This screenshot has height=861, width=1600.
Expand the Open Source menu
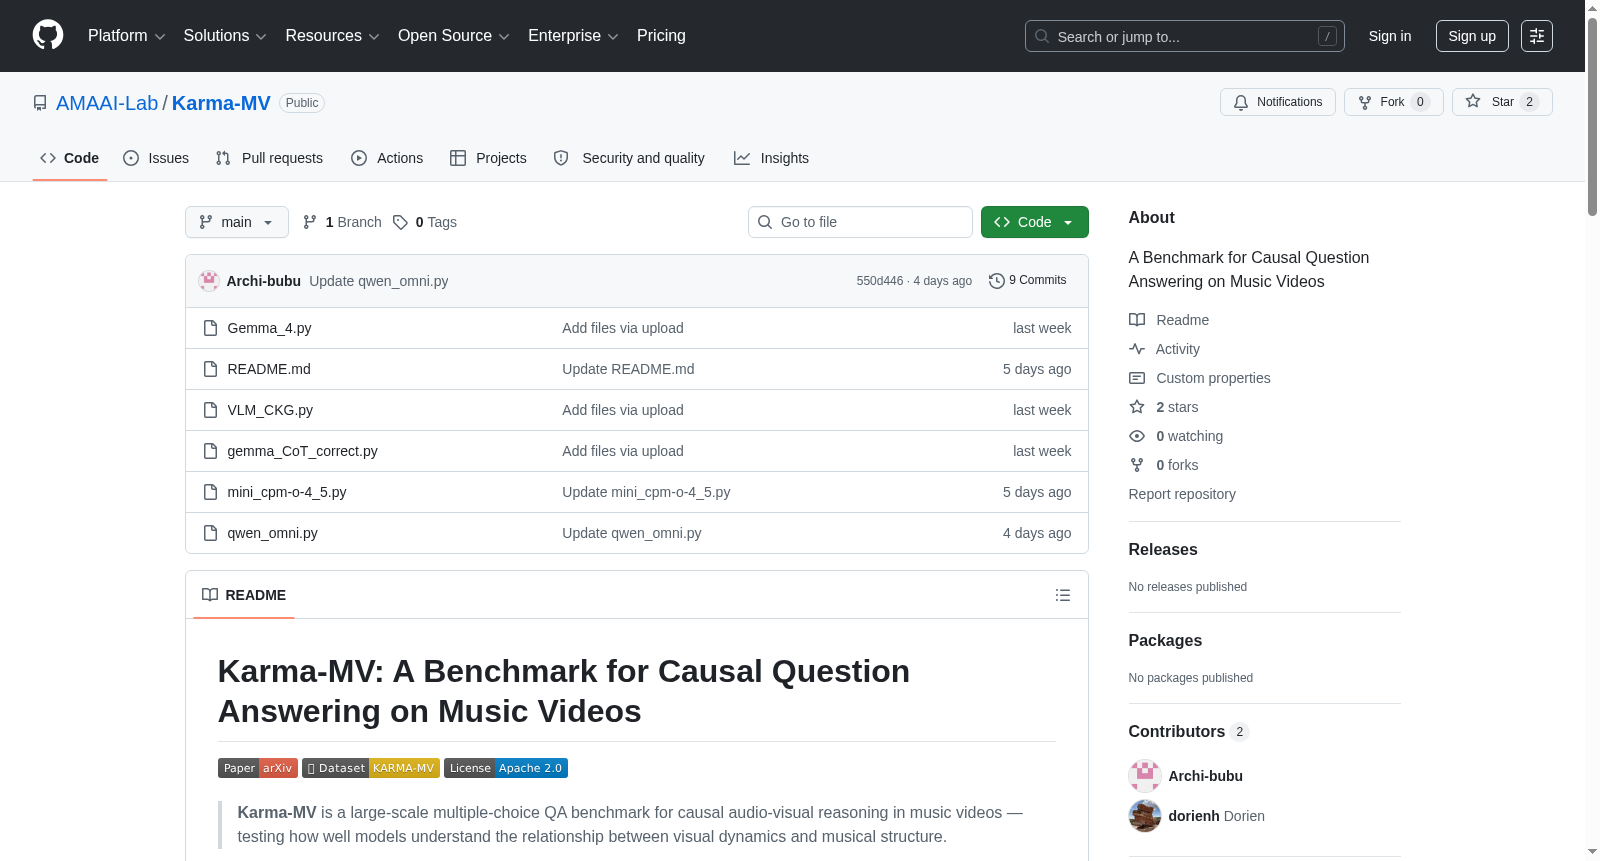coord(454,36)
